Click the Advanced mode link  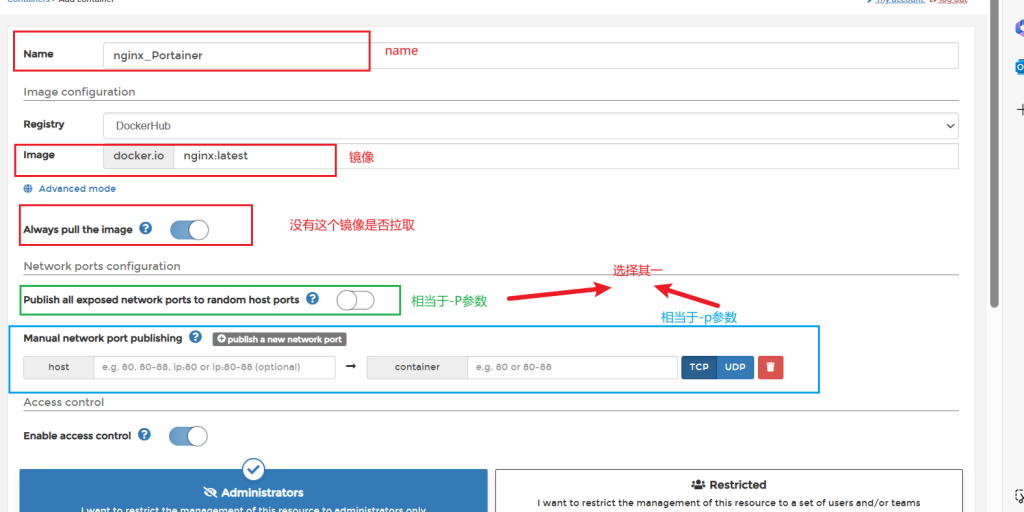point(77,188)
